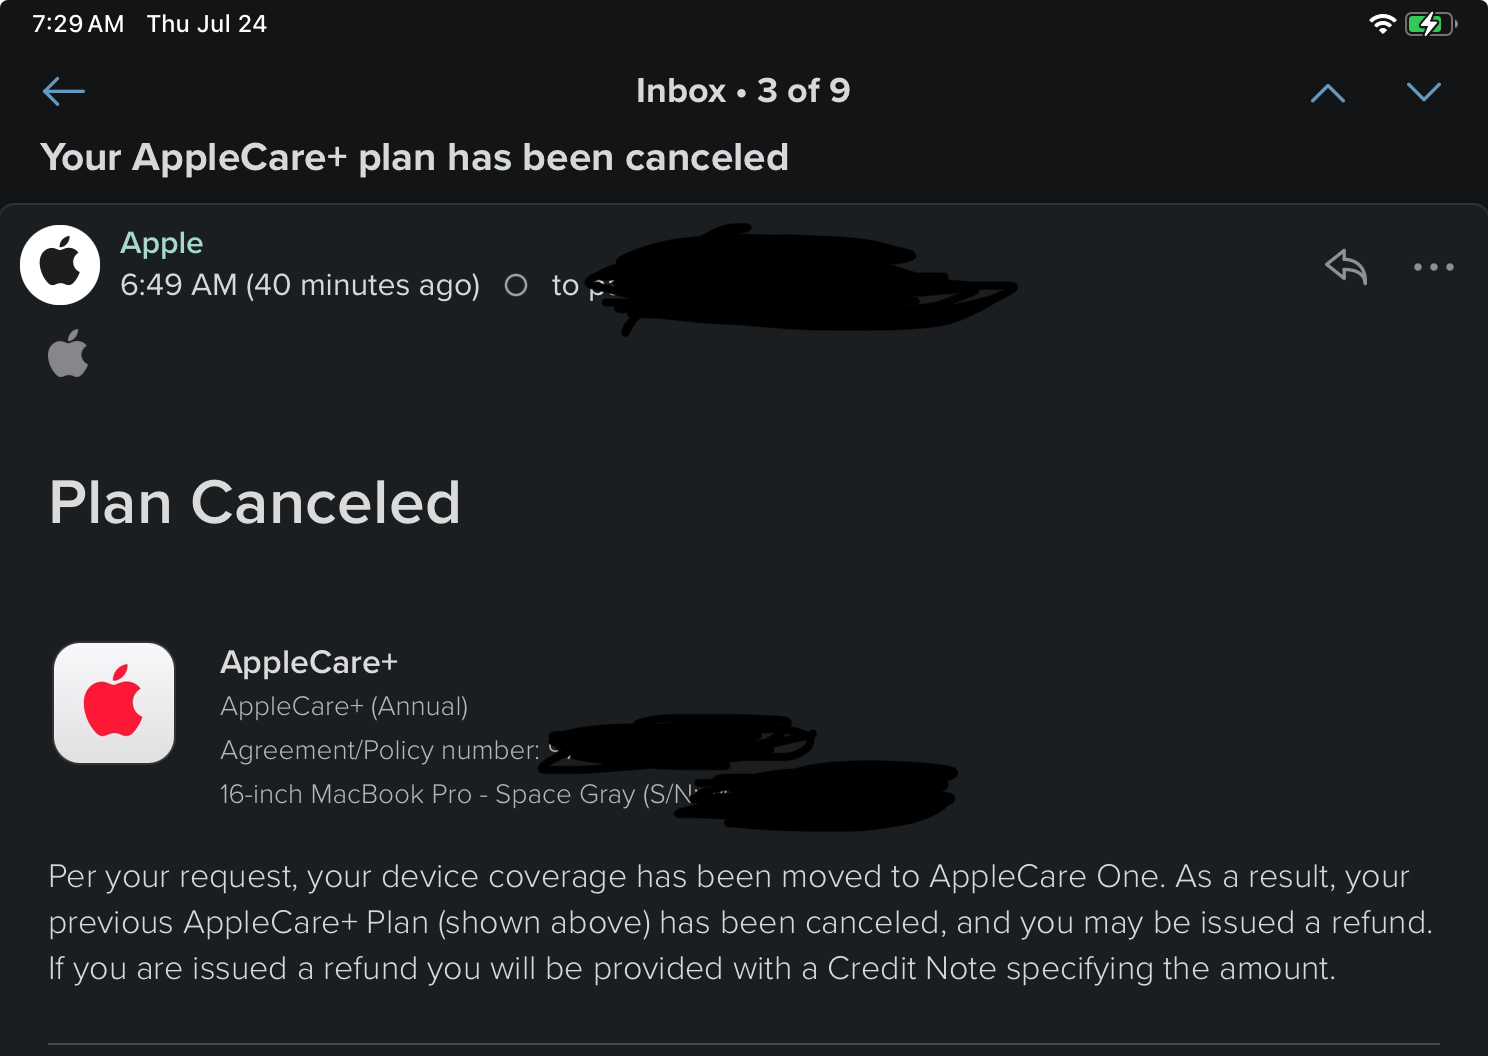Toggle the small circle beside the timestamp
1488x1056 pixels.
pos(516,286)
